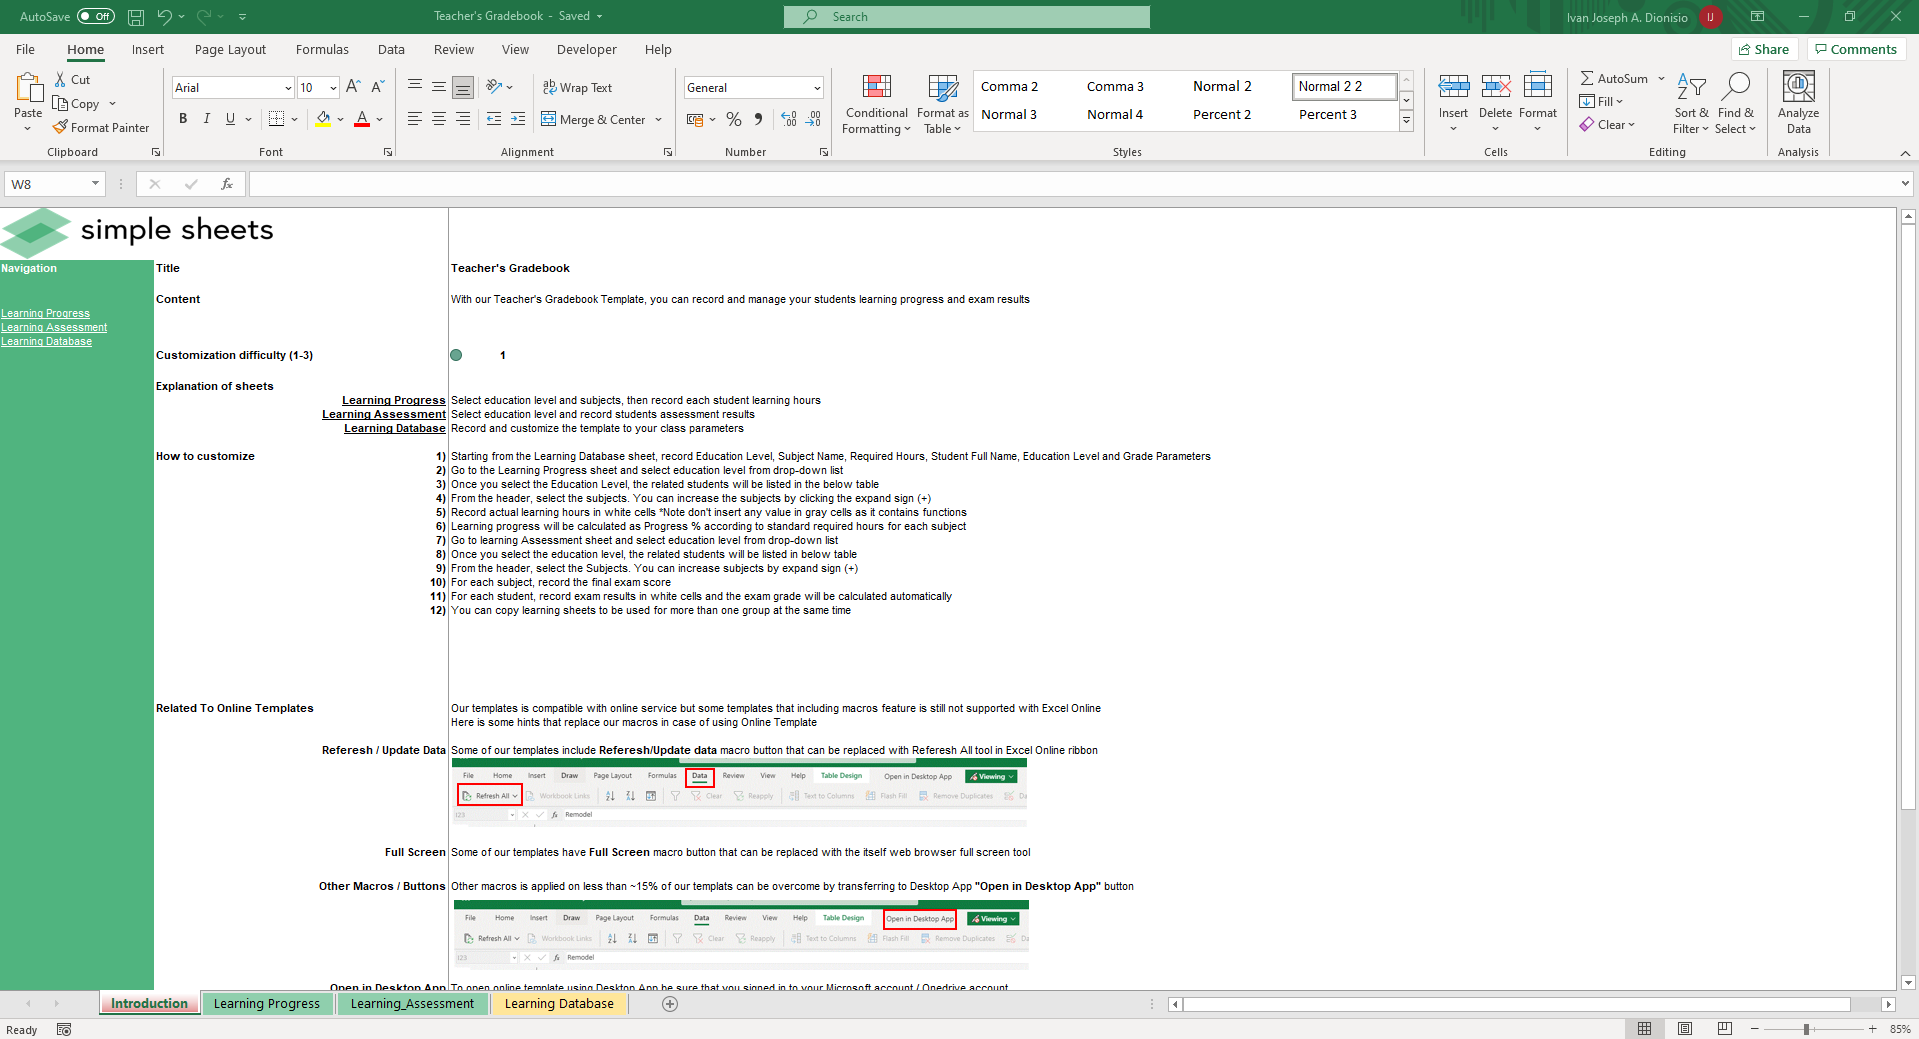1919x1039 pixels.
Task: Switch to Normal view in status bar
Action: tap(1645, 1029)
